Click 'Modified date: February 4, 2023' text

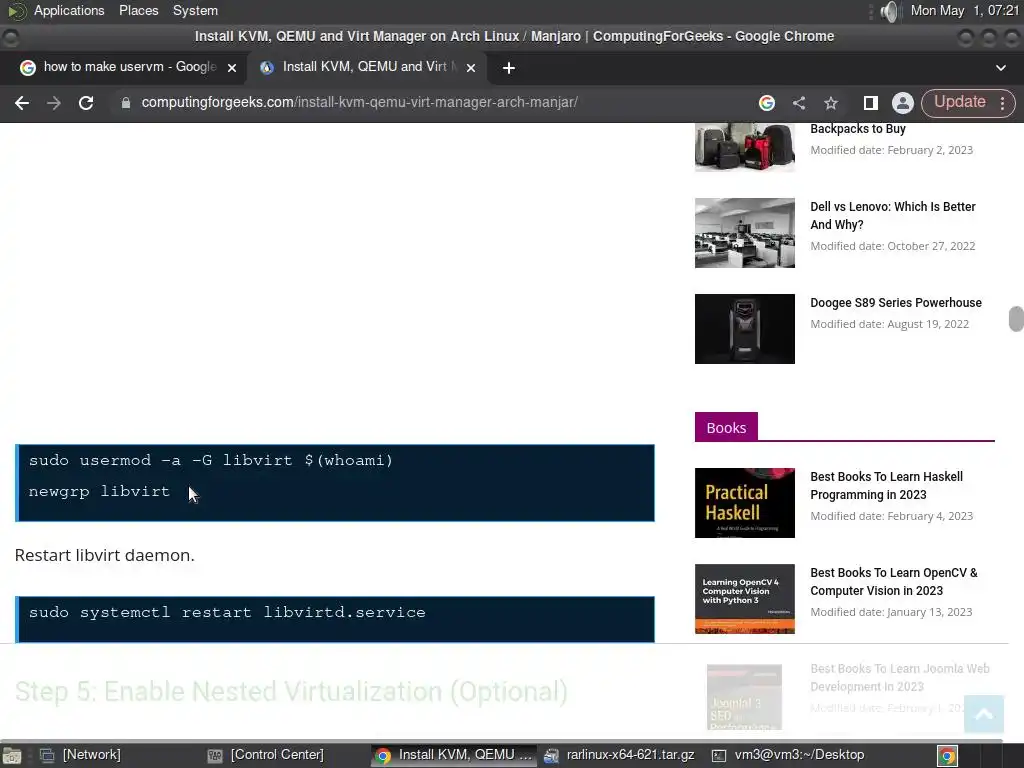pos(891,516)
